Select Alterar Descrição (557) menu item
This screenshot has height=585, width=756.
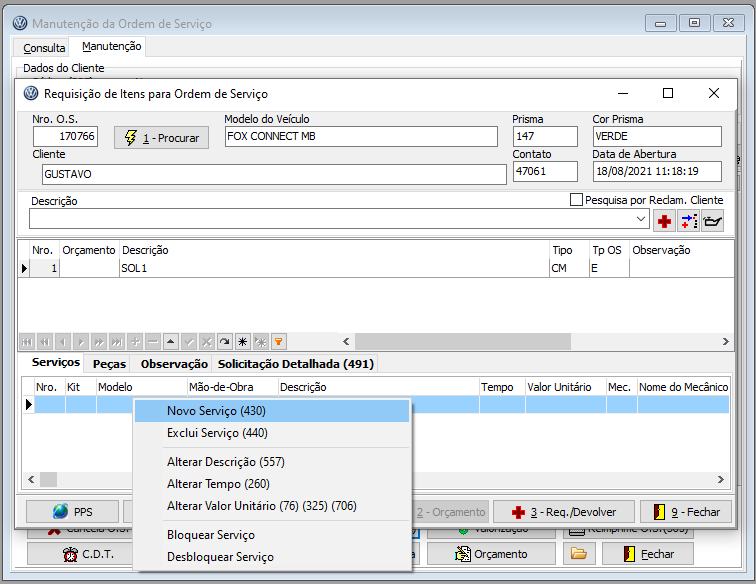click(272, 462)
